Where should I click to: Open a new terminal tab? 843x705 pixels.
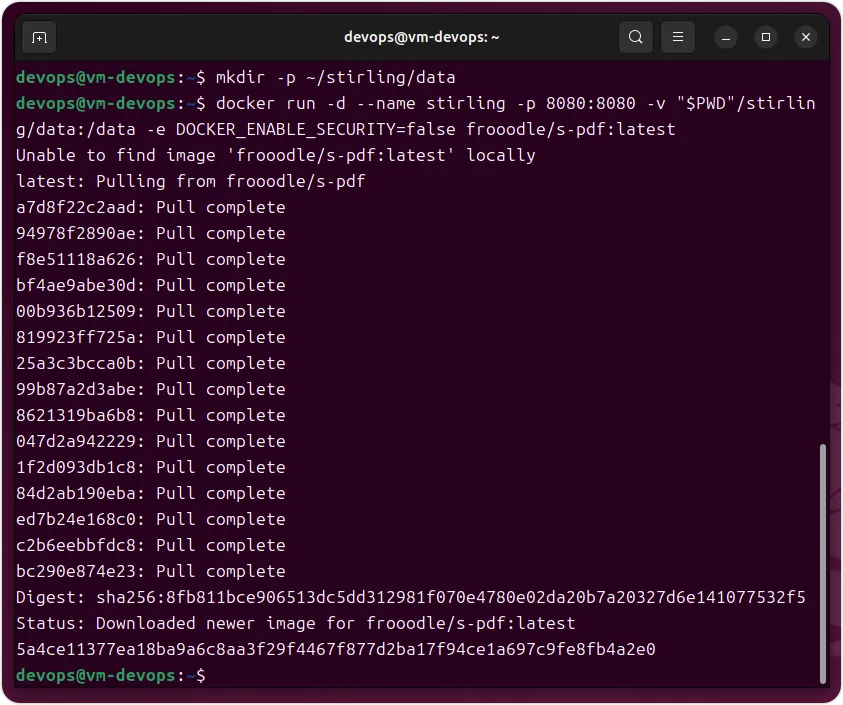[x=39, y=38]
